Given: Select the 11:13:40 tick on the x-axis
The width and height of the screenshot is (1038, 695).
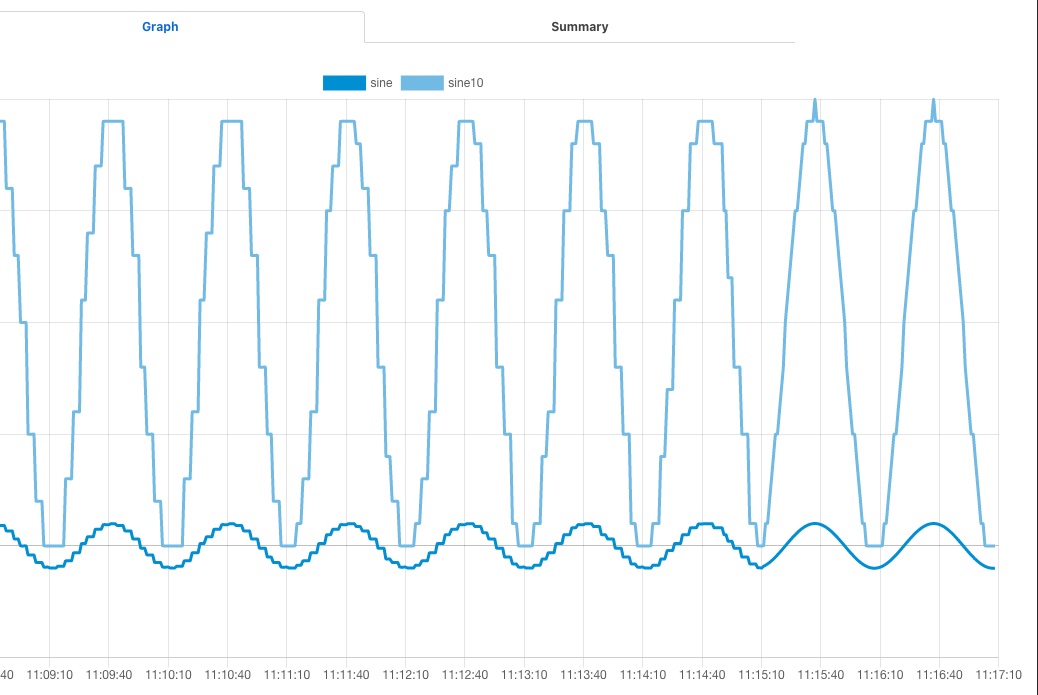Looking at the screenshot, I should [584, 675].
